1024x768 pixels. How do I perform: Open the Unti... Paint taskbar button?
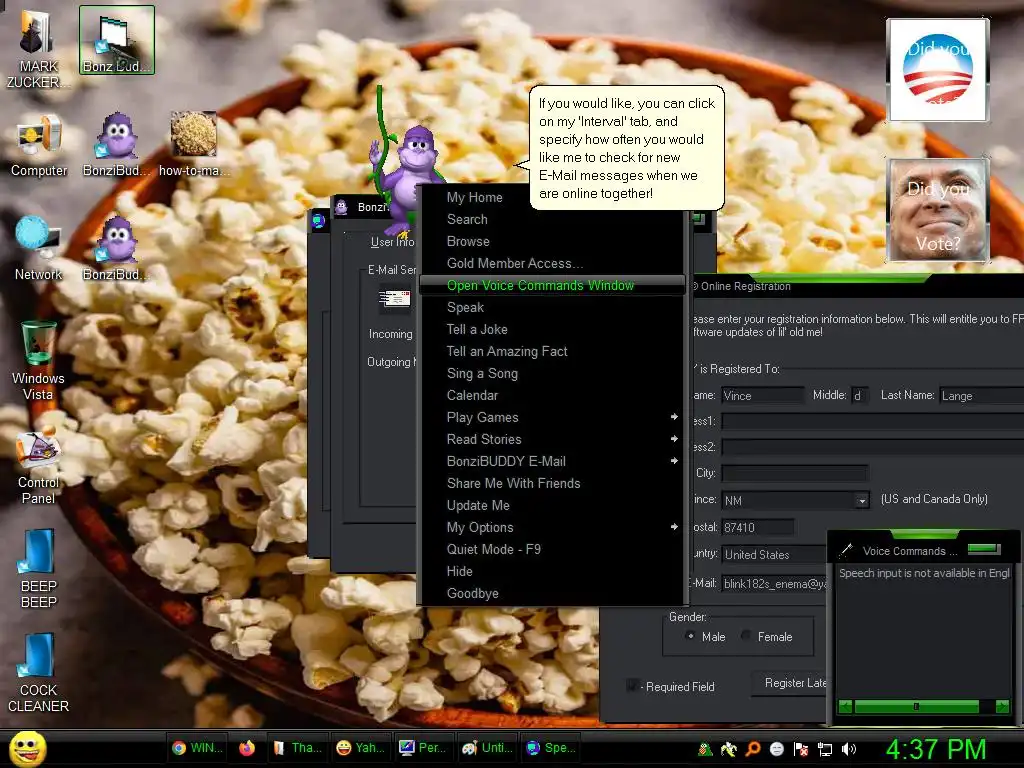tap(486, 748)
